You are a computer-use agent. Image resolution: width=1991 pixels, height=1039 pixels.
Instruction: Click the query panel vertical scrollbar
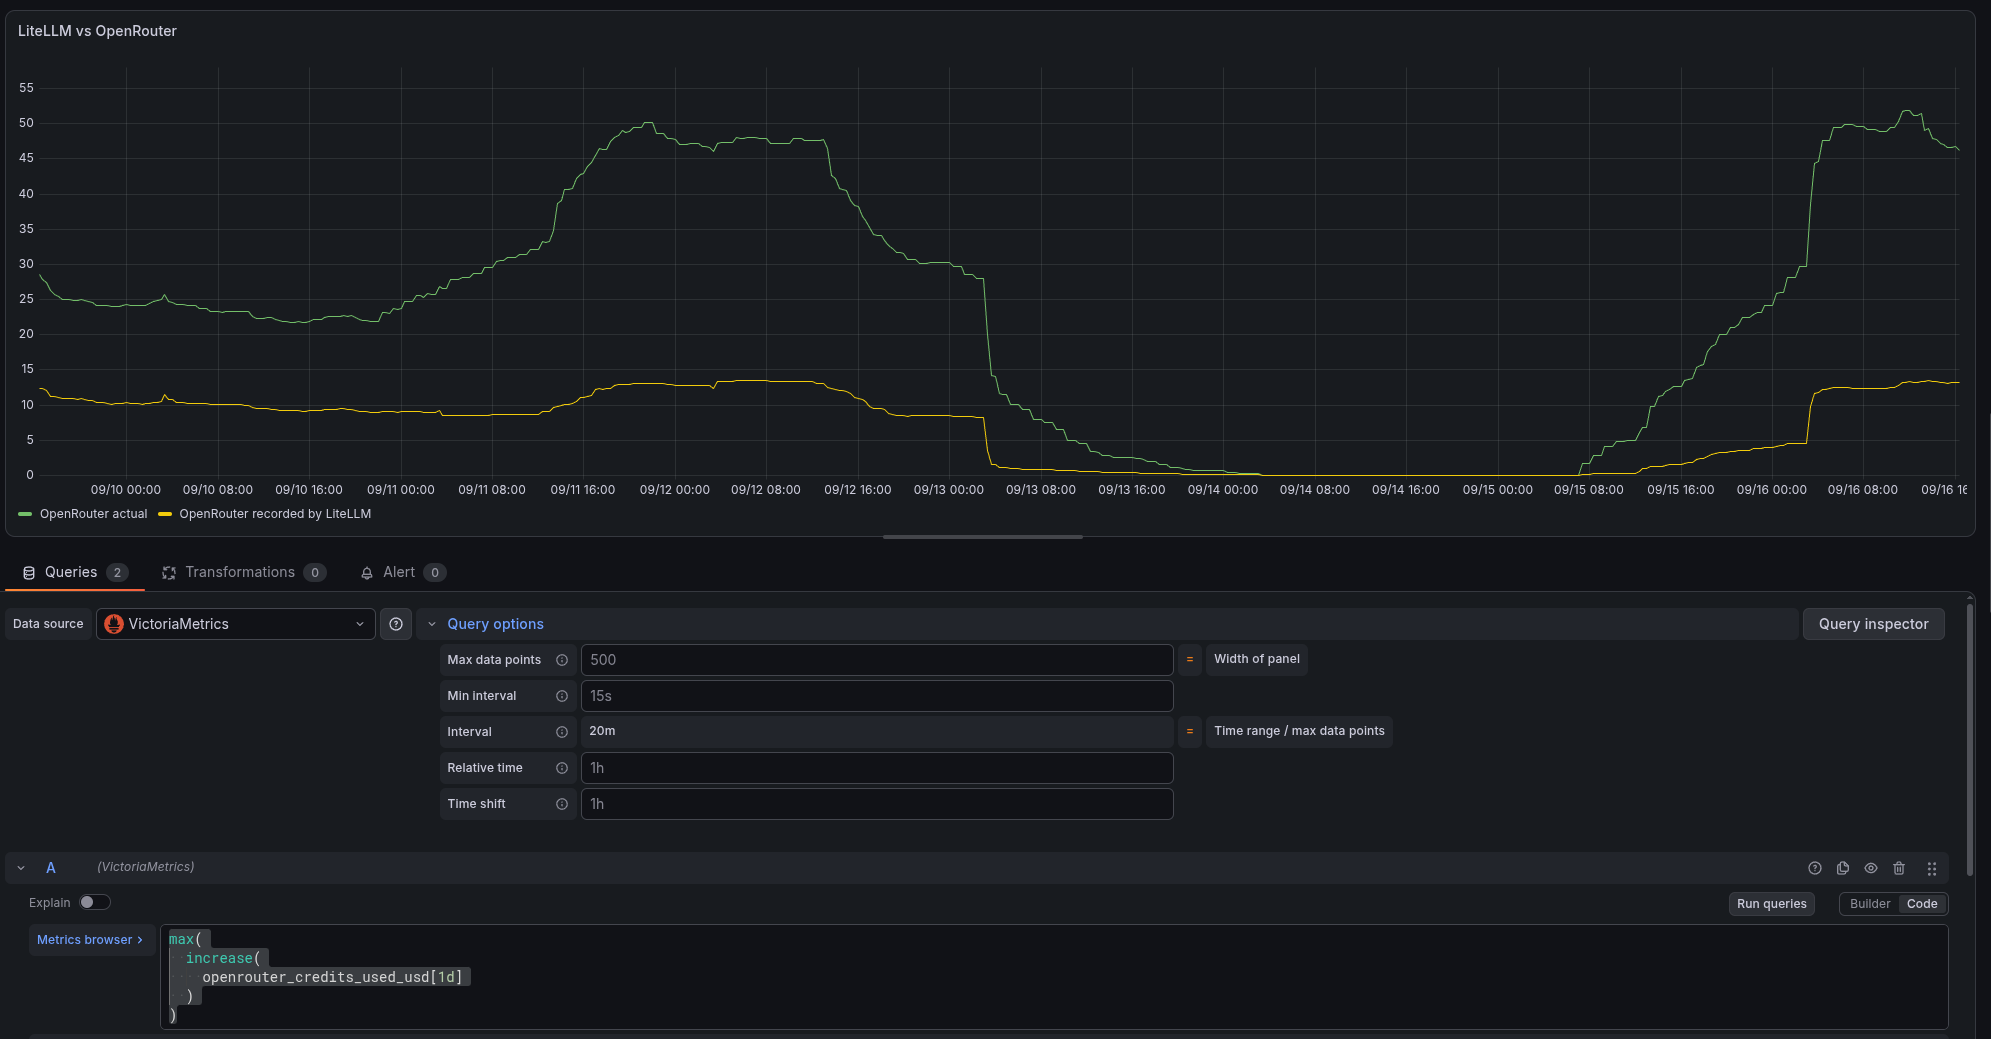(x=1970, y=740)
